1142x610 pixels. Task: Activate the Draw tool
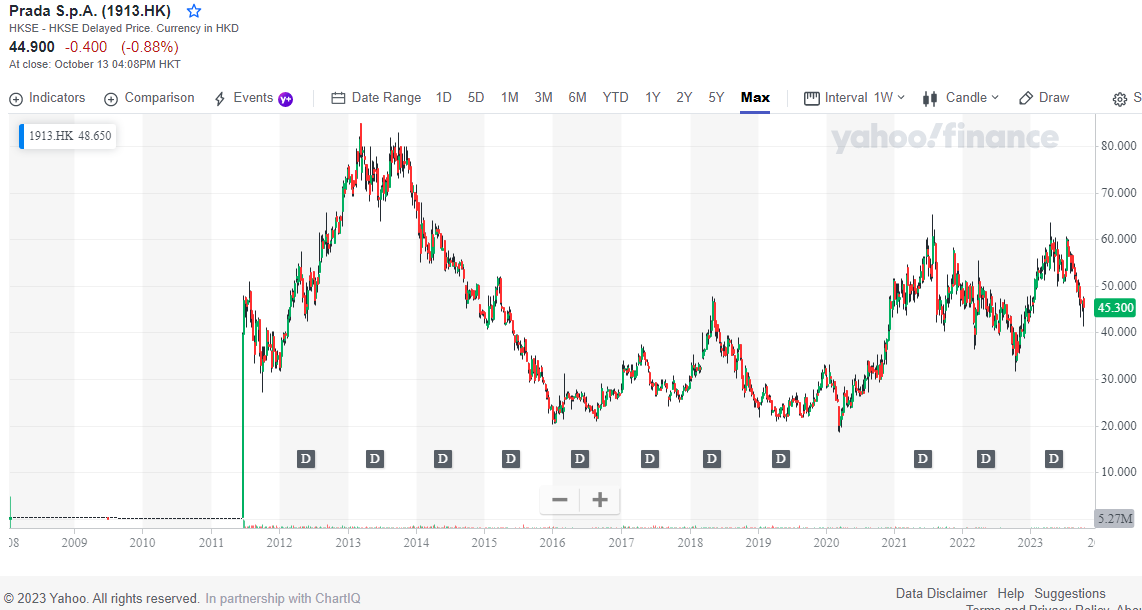(x=1044, y=98)
